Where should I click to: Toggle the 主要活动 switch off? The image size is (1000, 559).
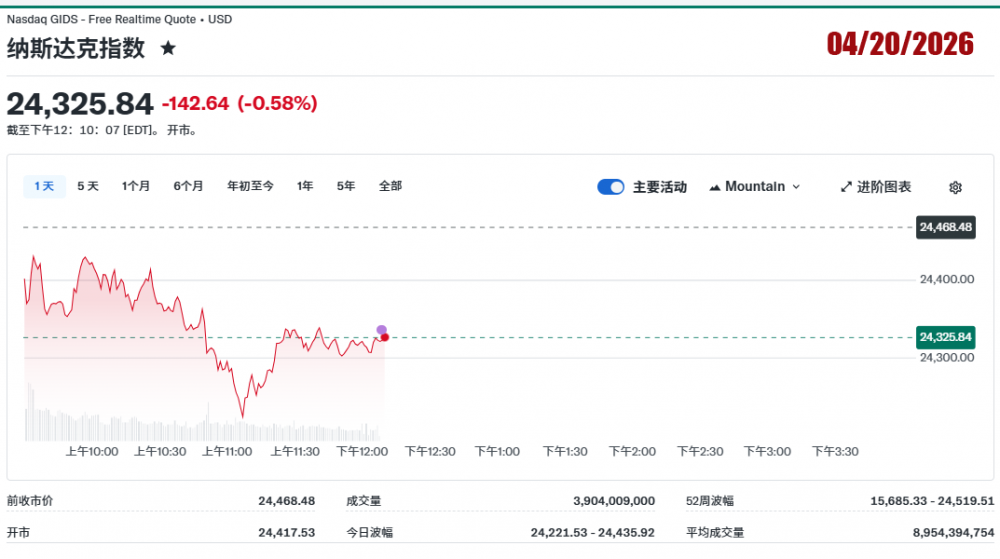pyautogui.click(x=610, y=187)
